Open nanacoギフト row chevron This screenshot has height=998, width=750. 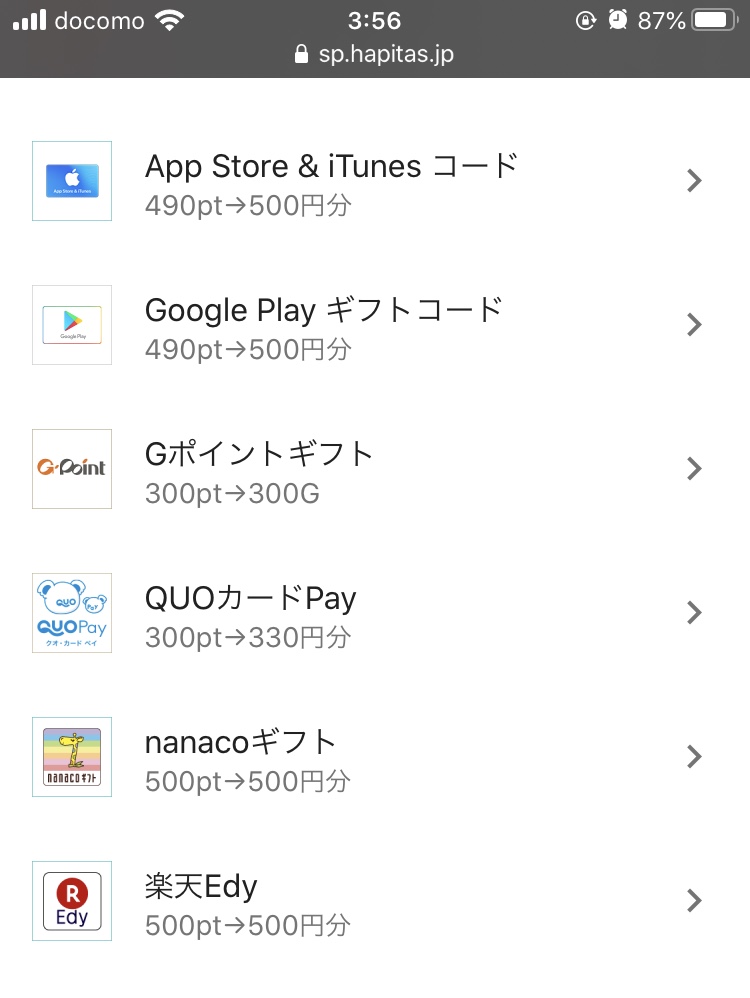695,756
